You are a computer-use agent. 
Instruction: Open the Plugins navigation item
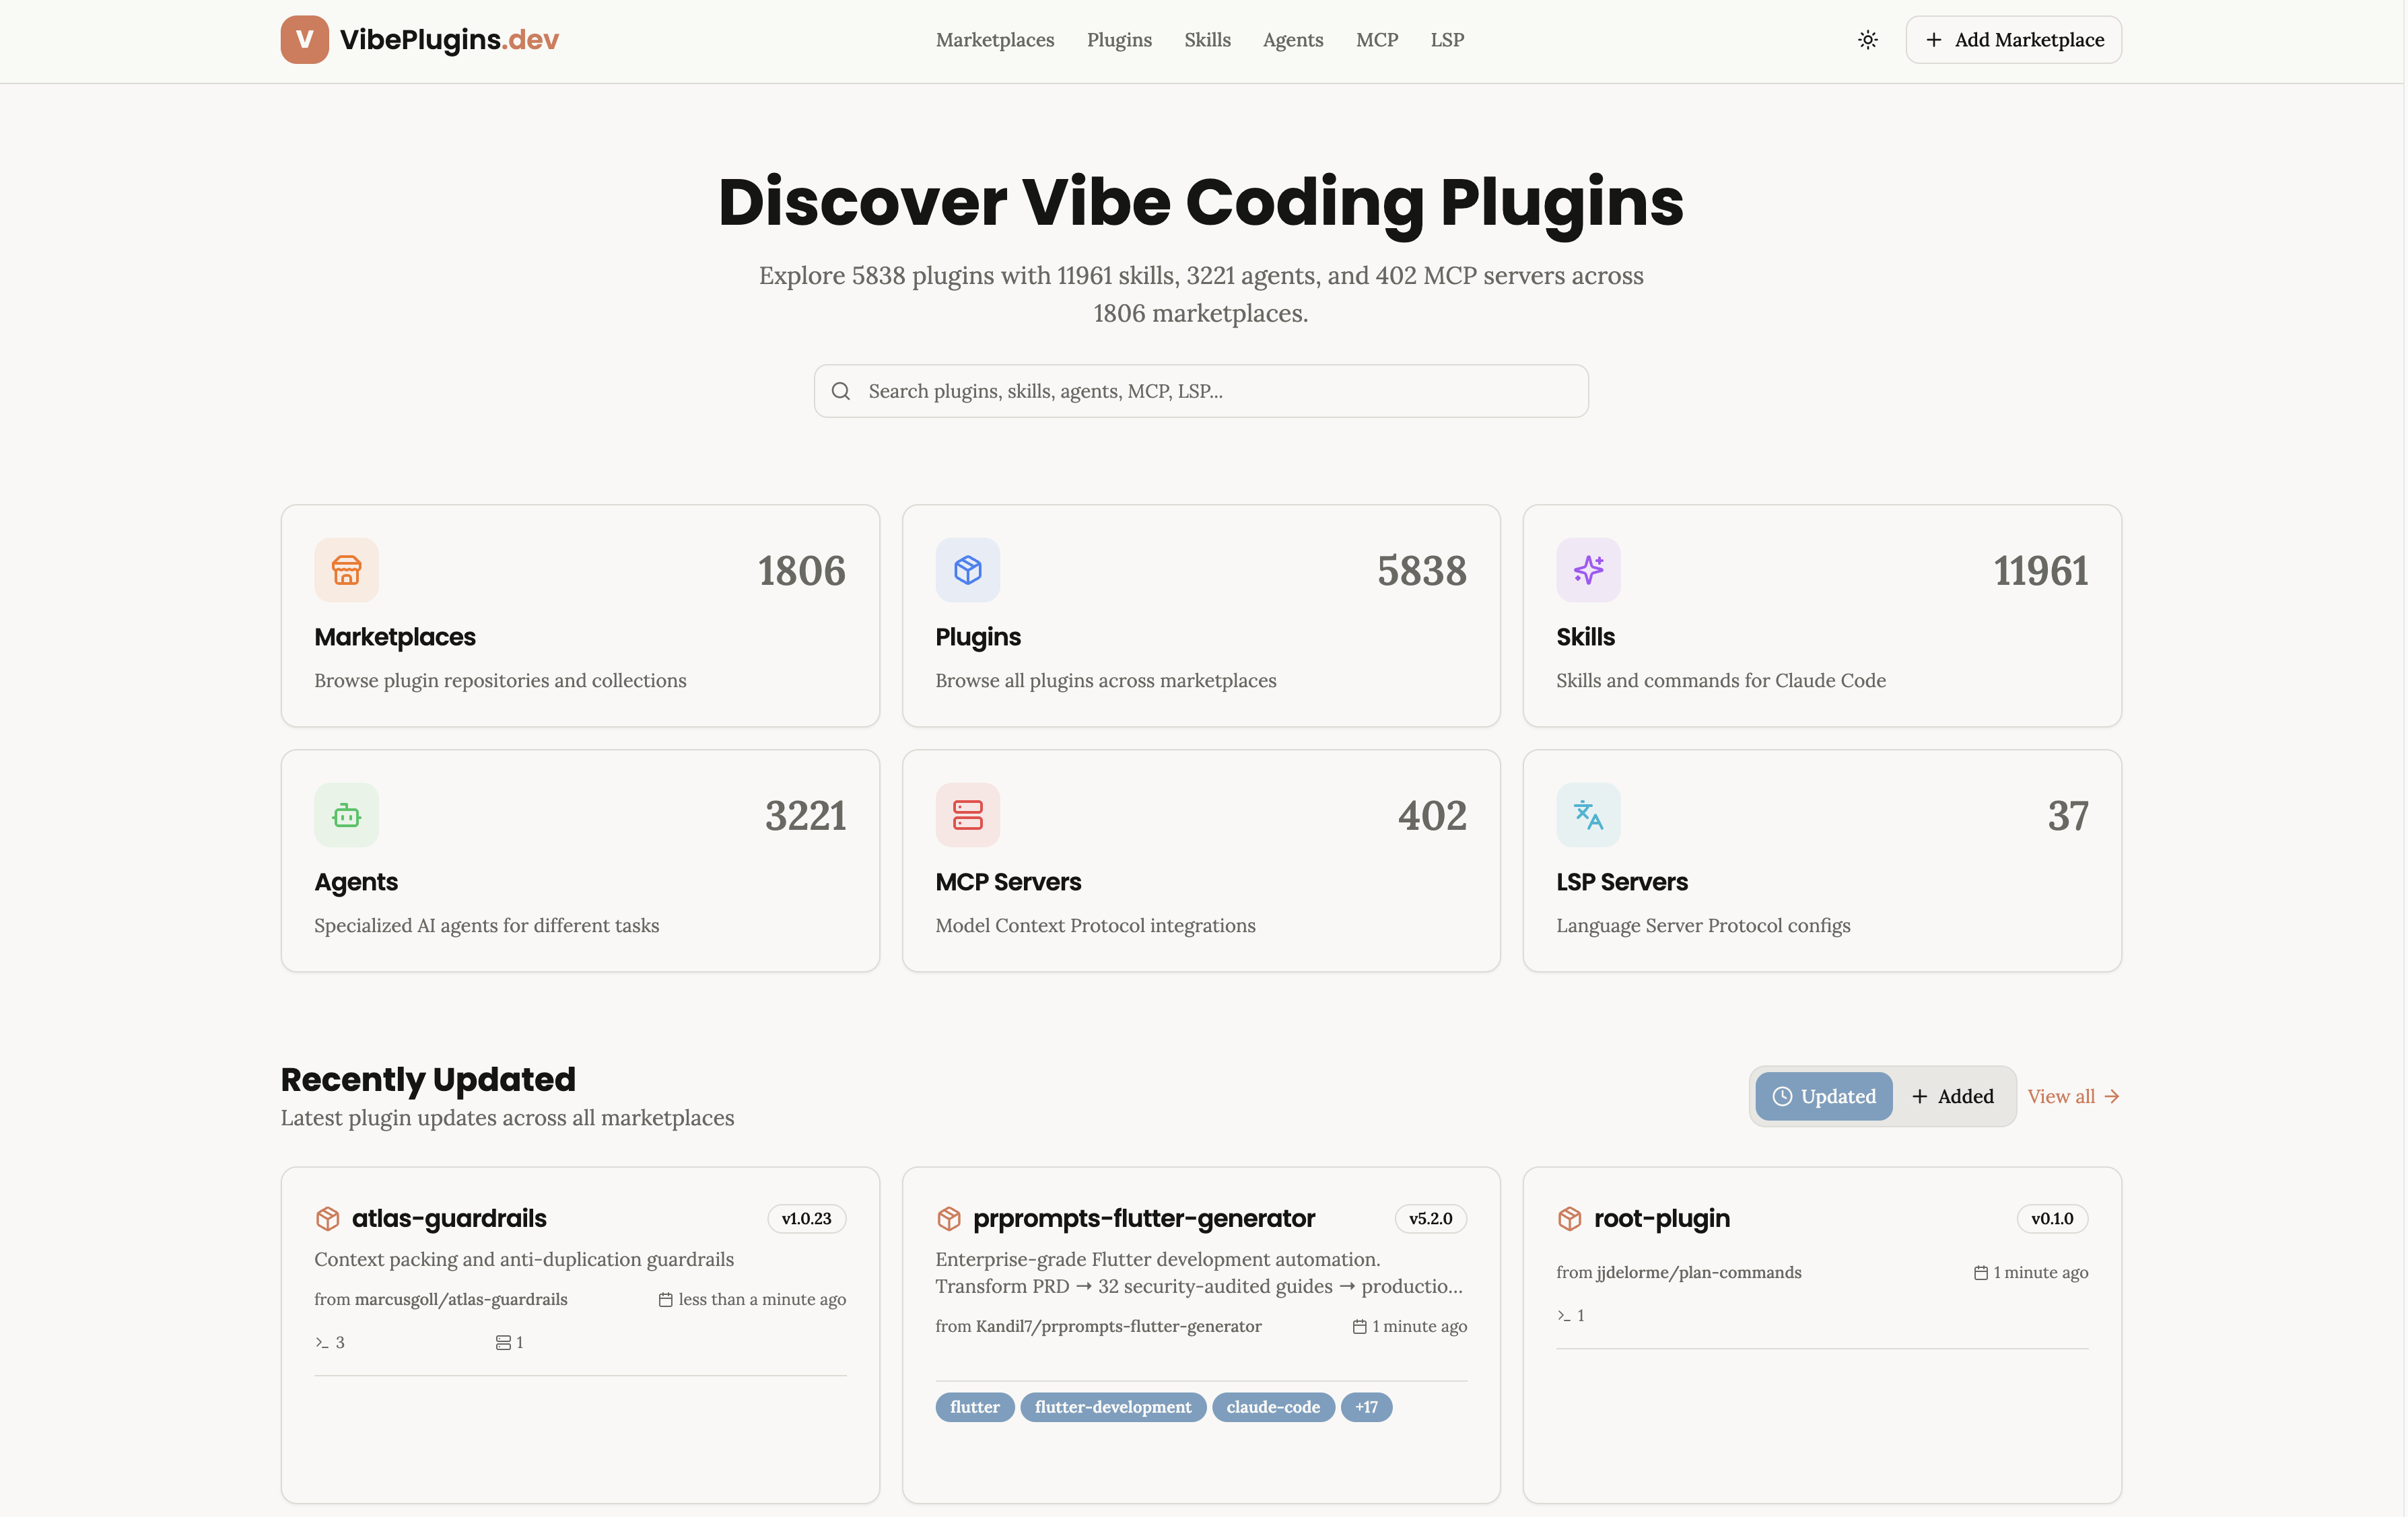(x=1119, y=40)
